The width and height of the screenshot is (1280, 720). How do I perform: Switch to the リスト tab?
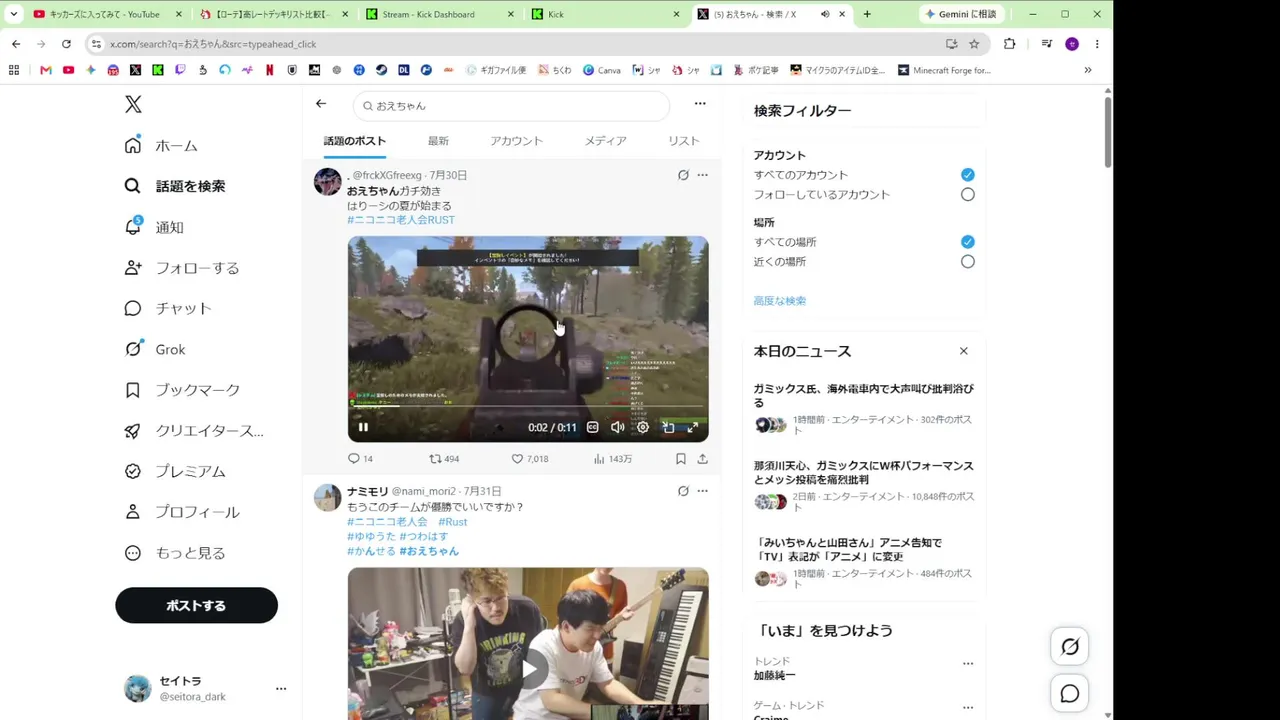click(684, 141)
